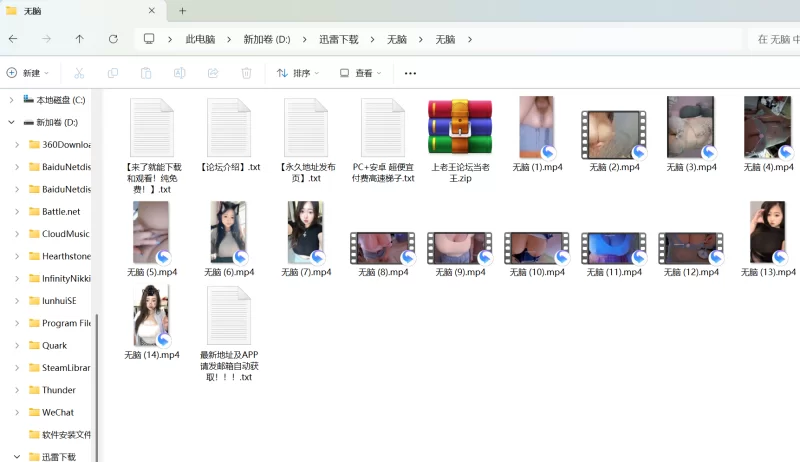
Task: Open a new tab with plus button
Action: click(x=182, y=11)
